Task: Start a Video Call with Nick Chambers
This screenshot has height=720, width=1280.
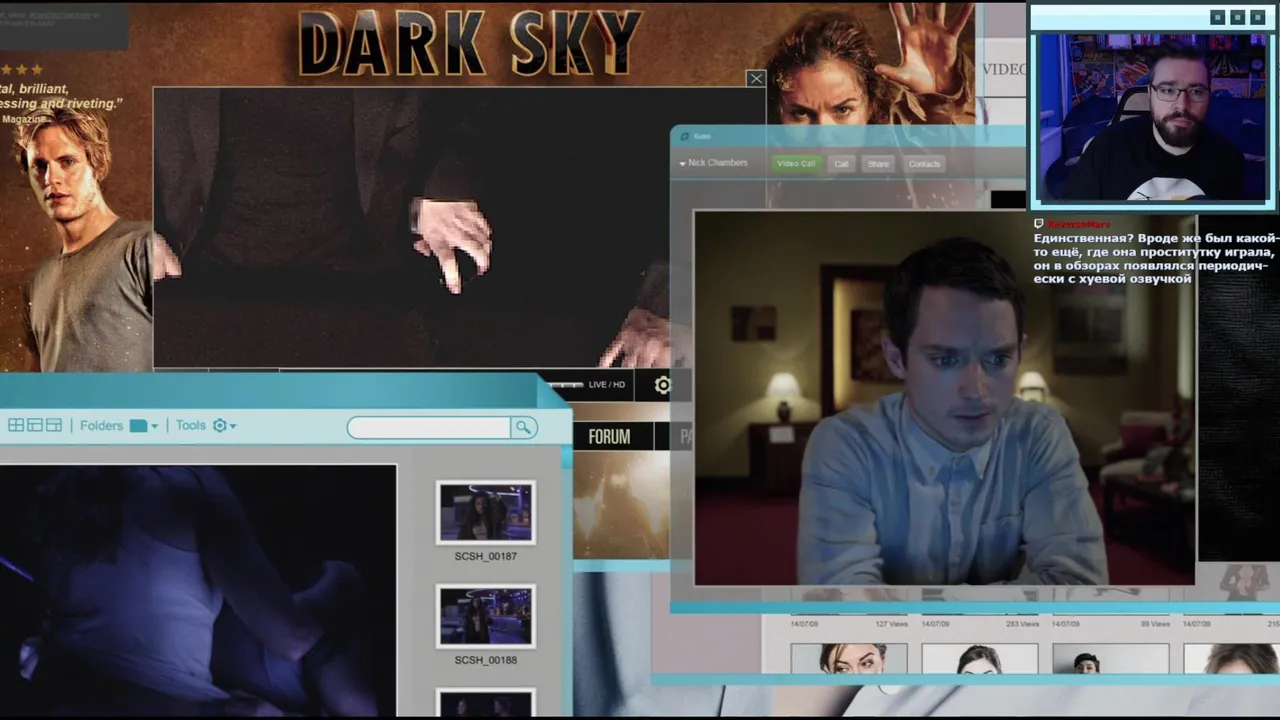Action: pos(796,164)
